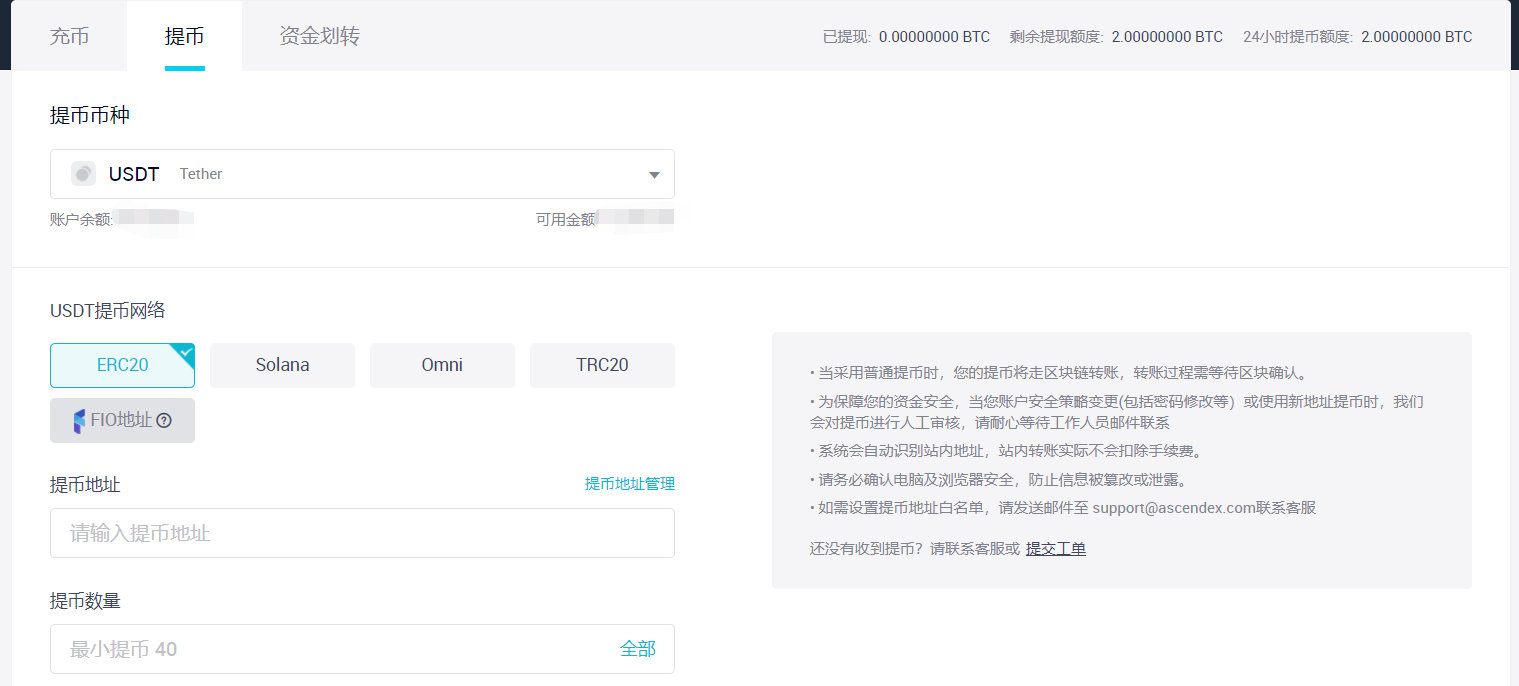1519x686 pixels.
Task: Open the 资金划转 transfer tab
Action: point(319,37)
